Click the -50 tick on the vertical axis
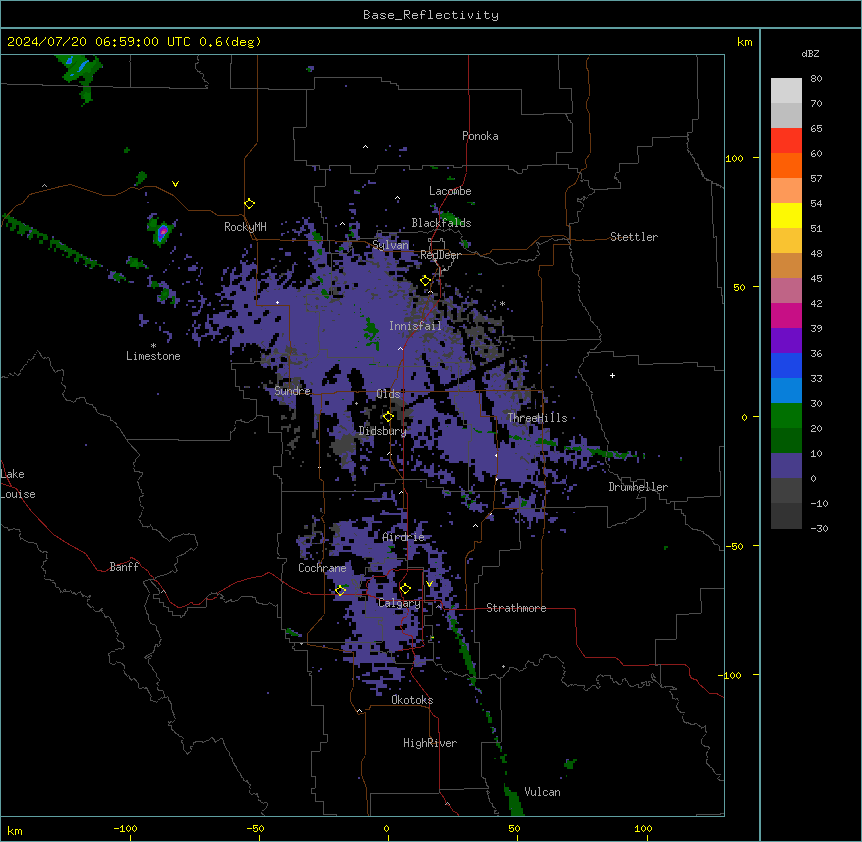The image size is (862, 842). click(734, 546)
